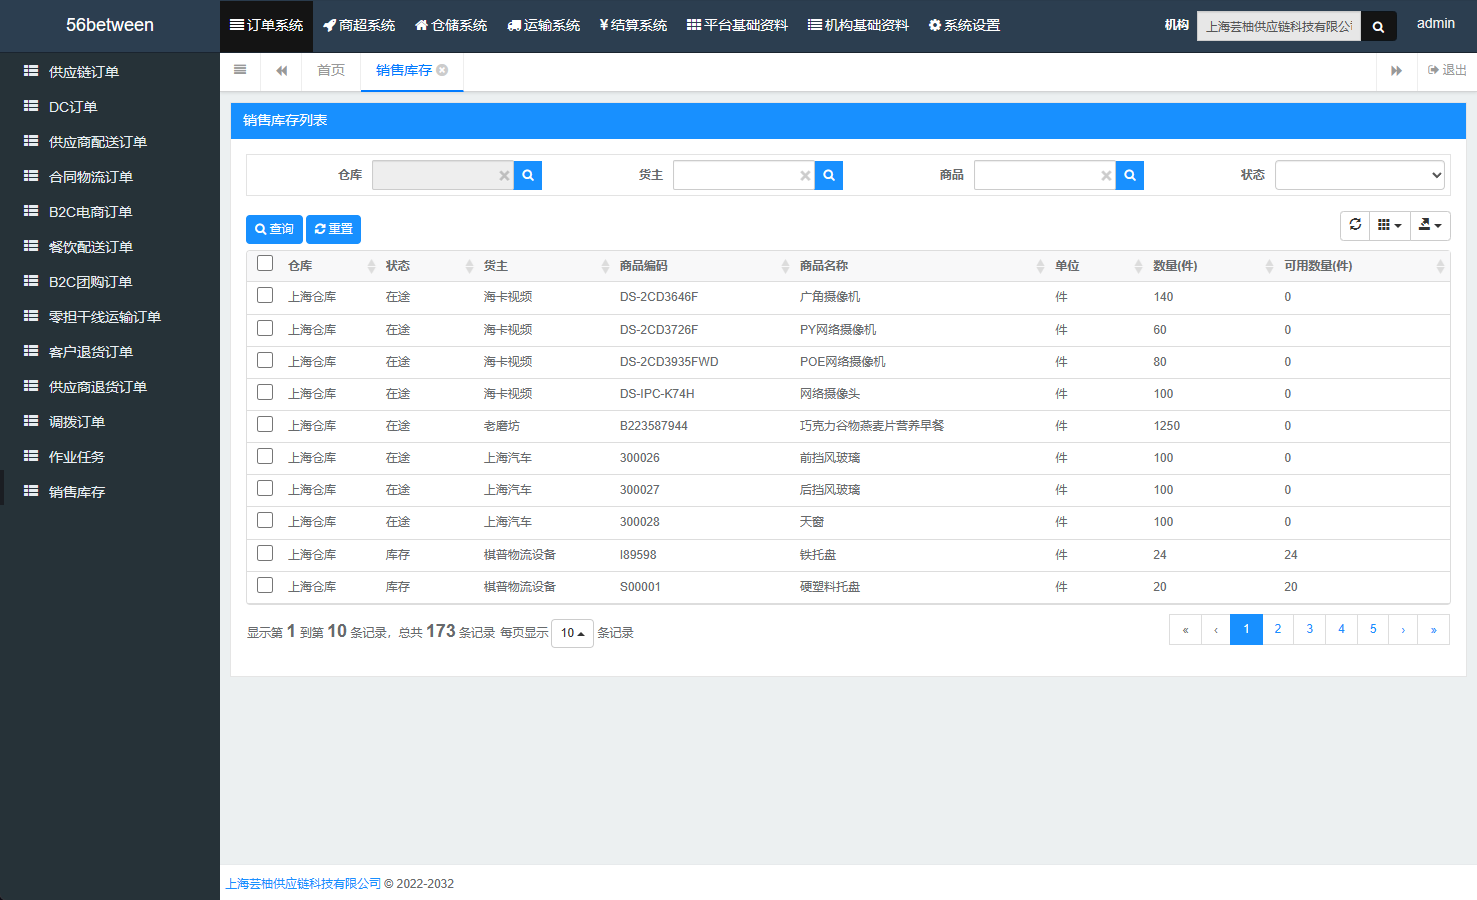The height and width of the screenshot is (900, 1477).
Task: Sort by 数量(件) column sort arrows
Action: (1269, 266)
